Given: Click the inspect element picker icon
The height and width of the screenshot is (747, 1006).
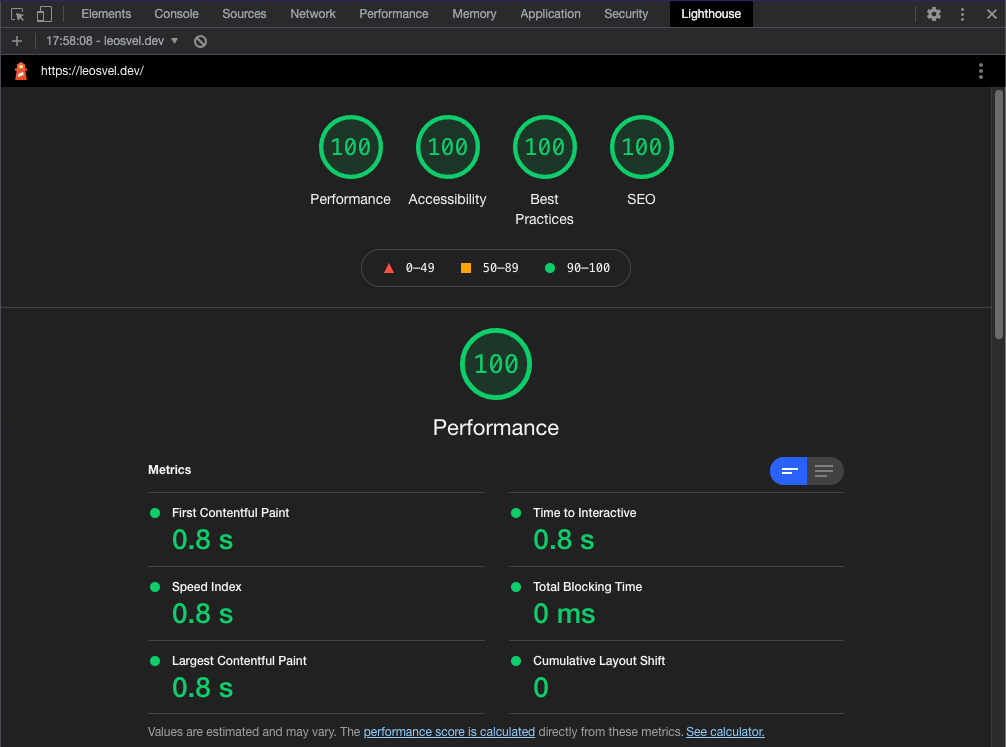Looking at the screenshot, I should 17,14.
